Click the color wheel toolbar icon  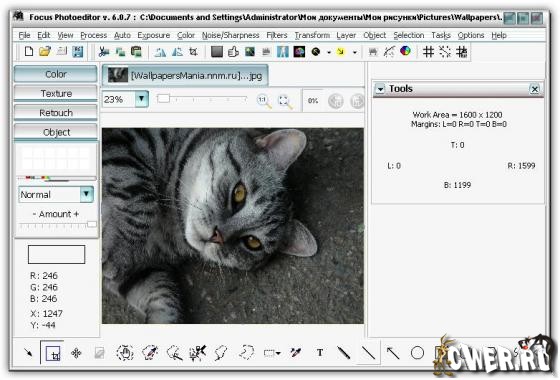(x=405, y=51)
